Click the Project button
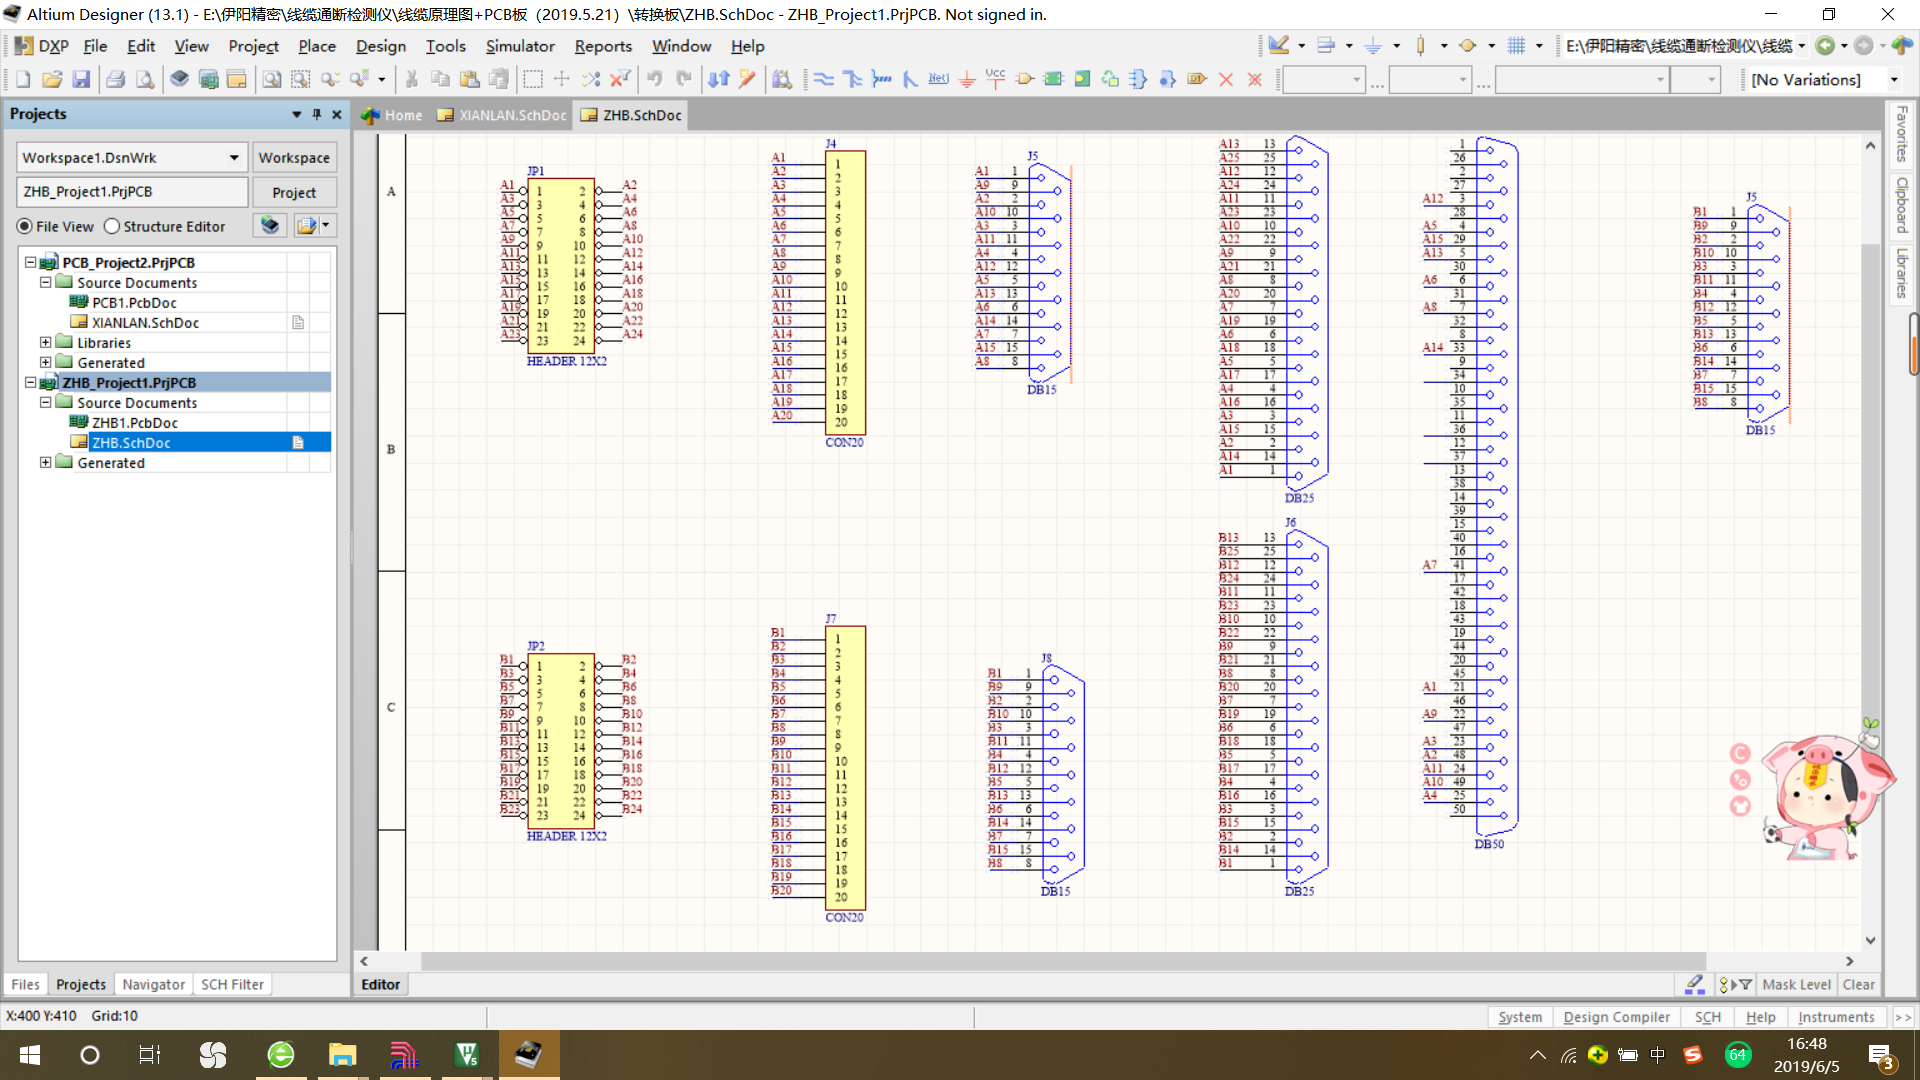The width and height of the screenshot is (1920, 1080). pos(294,192)
